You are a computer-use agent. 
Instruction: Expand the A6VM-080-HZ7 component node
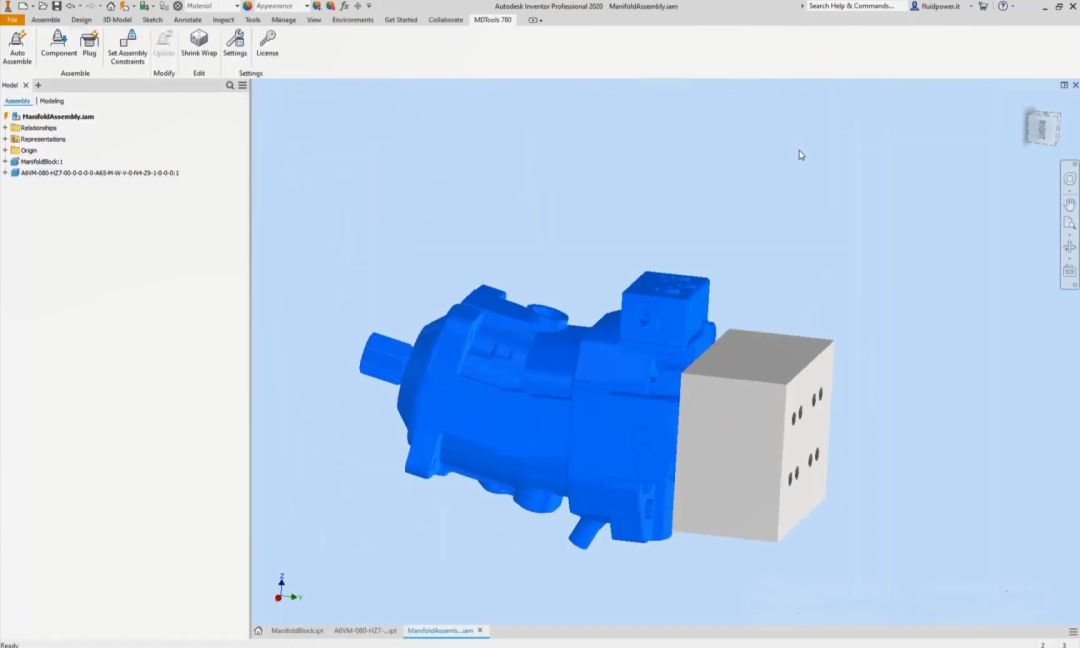(x=6, y=173)
